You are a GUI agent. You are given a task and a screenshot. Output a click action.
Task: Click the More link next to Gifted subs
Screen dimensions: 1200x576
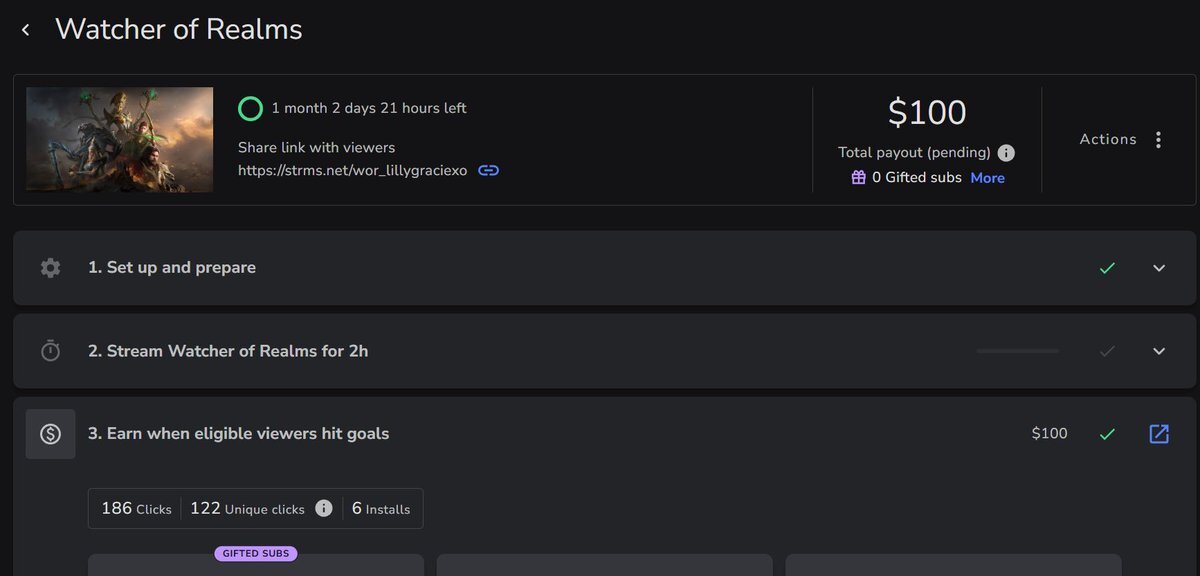point(987,178)
